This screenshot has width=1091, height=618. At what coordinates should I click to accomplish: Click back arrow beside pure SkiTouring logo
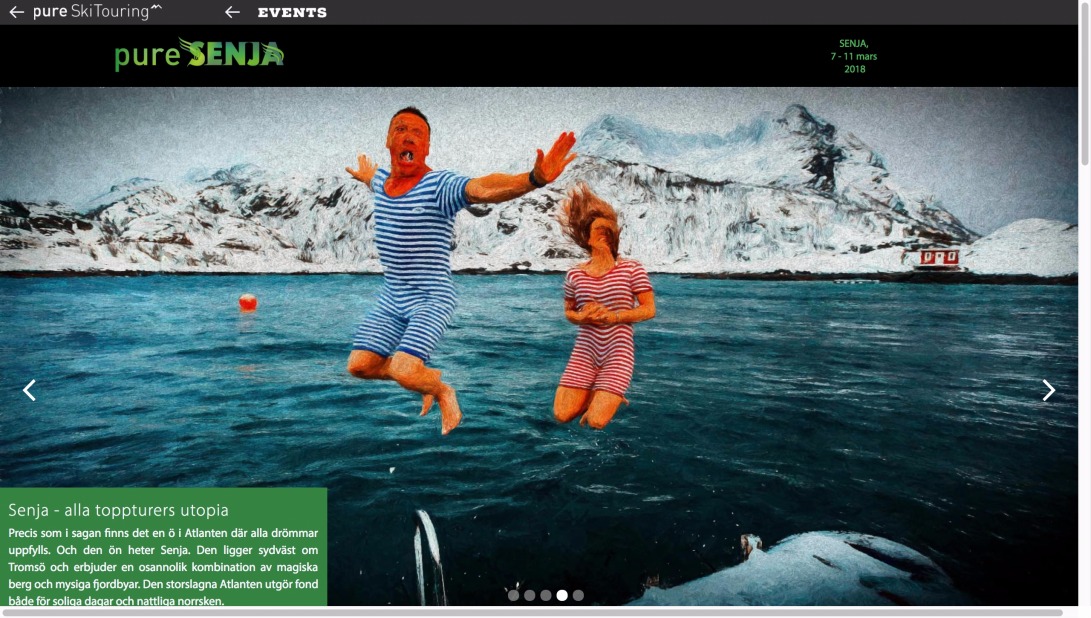(x=16, y=12)
